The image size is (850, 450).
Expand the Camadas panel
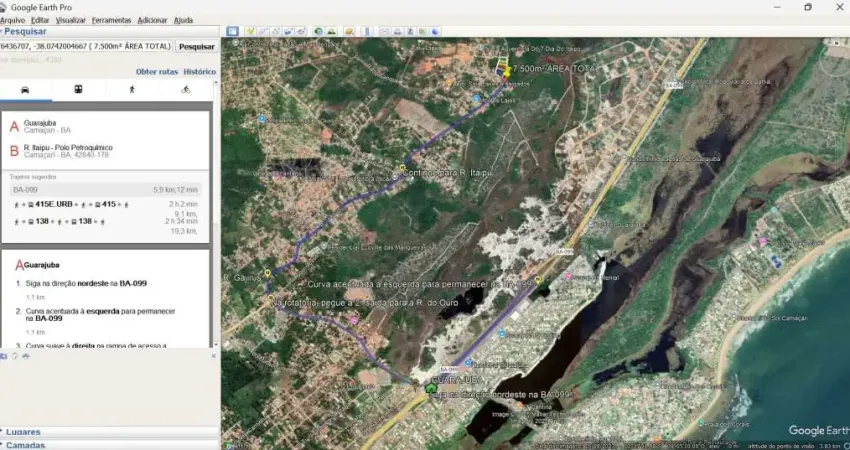tap(26, 445)
